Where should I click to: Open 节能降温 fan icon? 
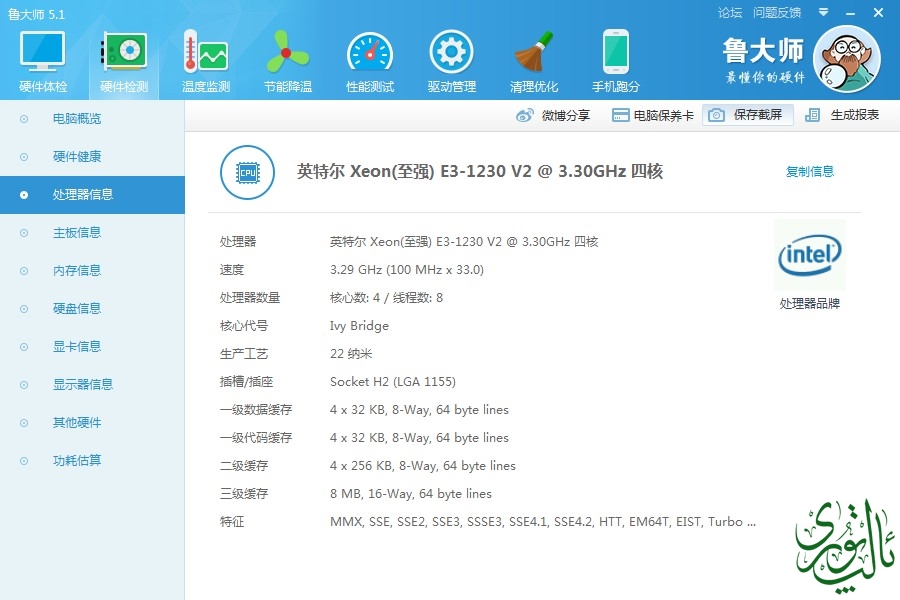[x=288, y=52]
